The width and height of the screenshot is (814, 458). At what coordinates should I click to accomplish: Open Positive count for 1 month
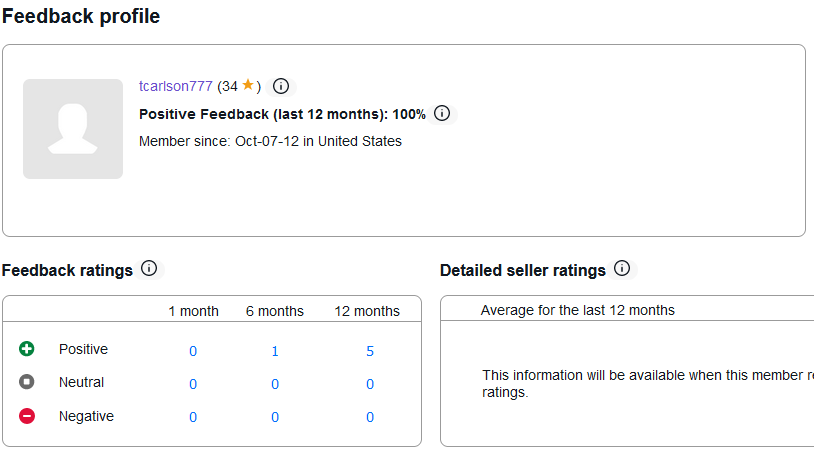click(193, 351)
